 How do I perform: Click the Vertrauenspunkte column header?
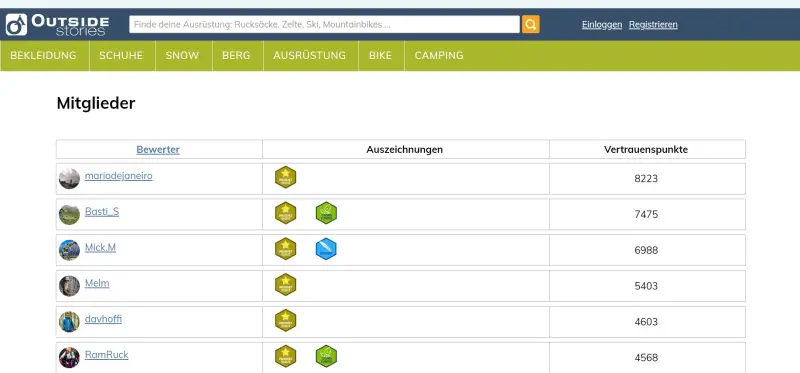coord(646,150)
